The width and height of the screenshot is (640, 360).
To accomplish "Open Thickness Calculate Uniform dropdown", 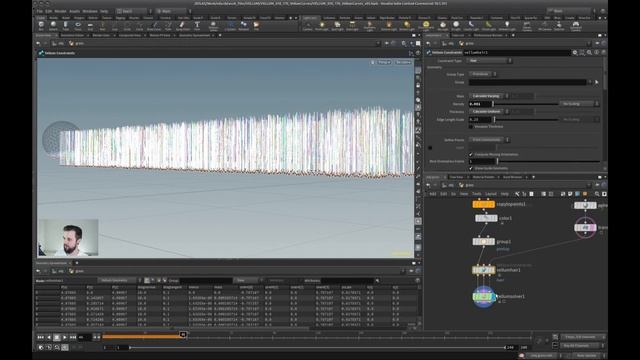I will point(489,111).
